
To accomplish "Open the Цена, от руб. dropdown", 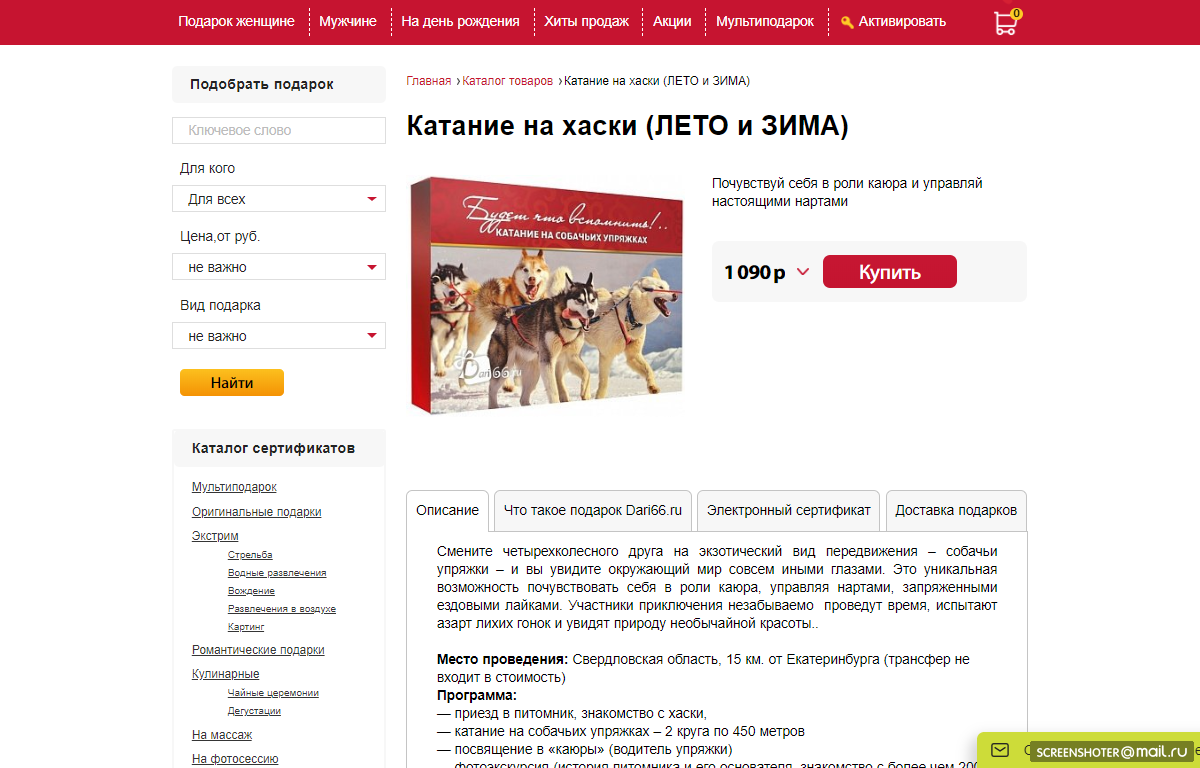I will click(x=279, y=267).
